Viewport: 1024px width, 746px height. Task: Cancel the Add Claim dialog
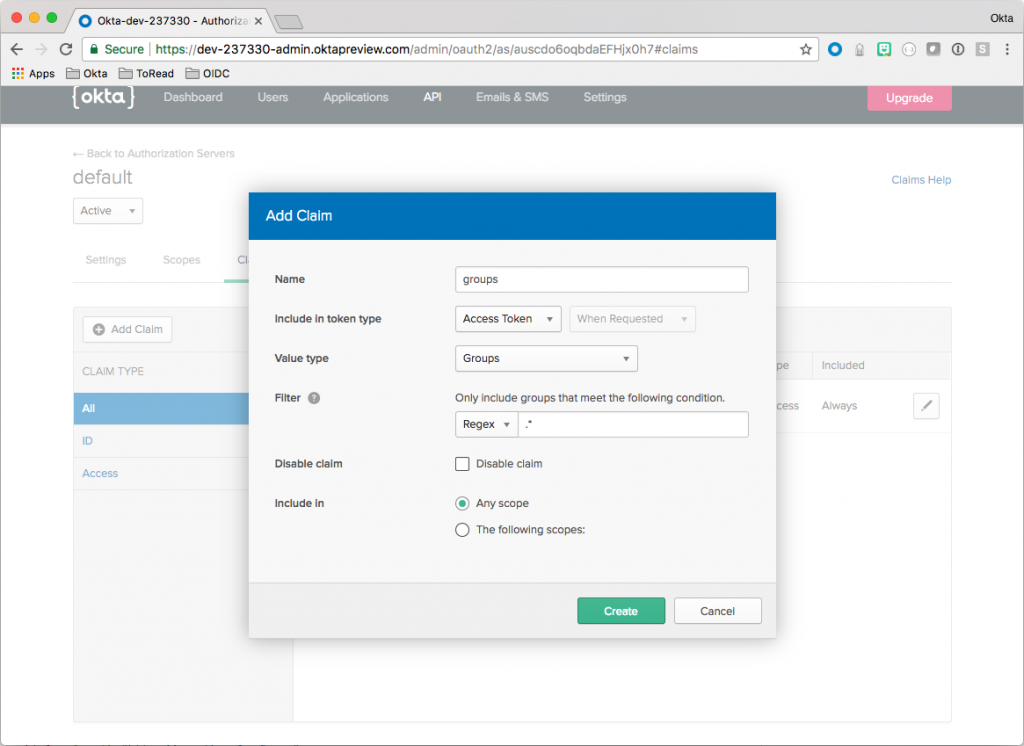(x=718, y=611)
